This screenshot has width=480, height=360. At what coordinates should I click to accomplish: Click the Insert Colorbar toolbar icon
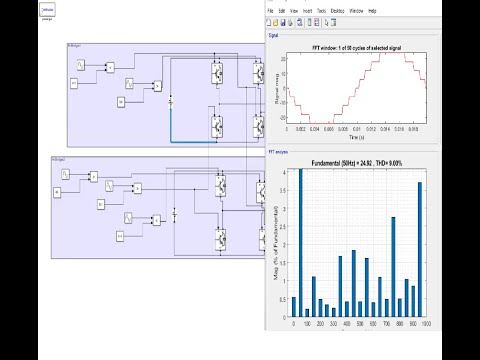point(309,22)
